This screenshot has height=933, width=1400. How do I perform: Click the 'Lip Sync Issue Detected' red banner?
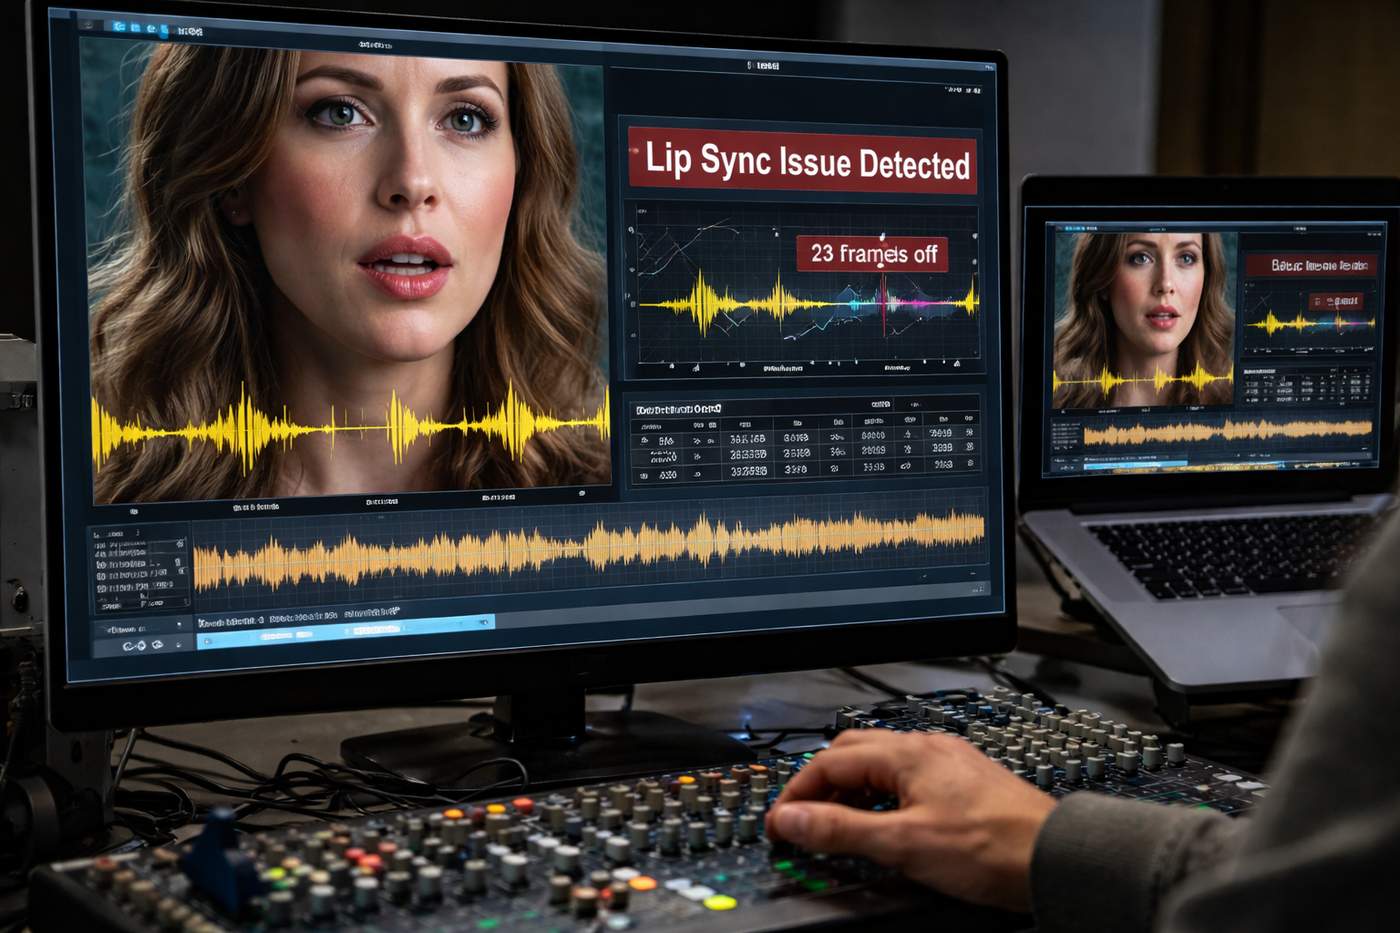802,160
